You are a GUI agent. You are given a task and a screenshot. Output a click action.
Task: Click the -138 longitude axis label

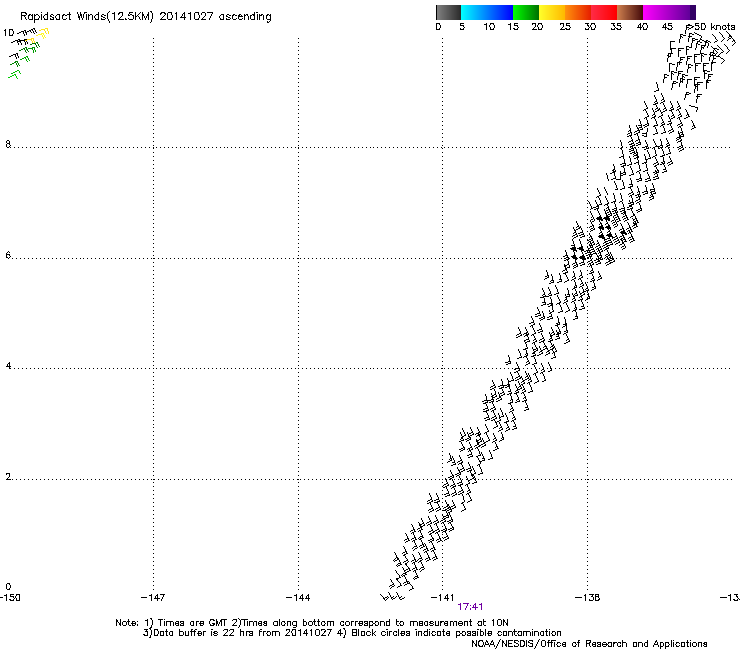(x=588, y=598)
